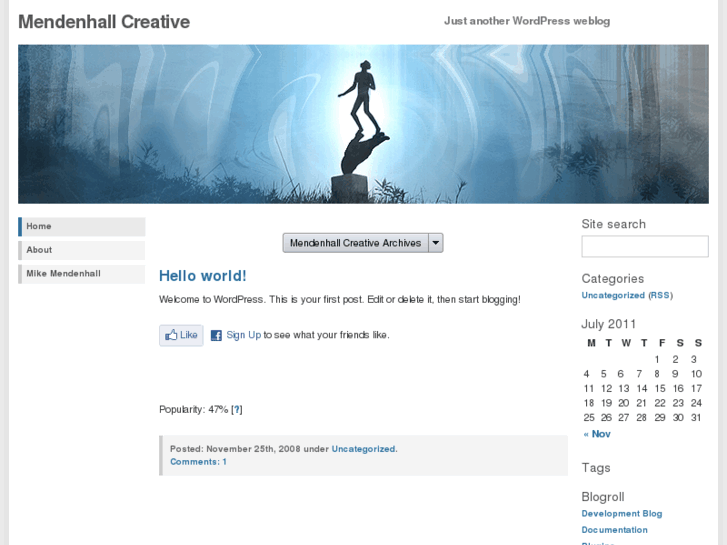Open the About page in sidebar

point(82,250)
